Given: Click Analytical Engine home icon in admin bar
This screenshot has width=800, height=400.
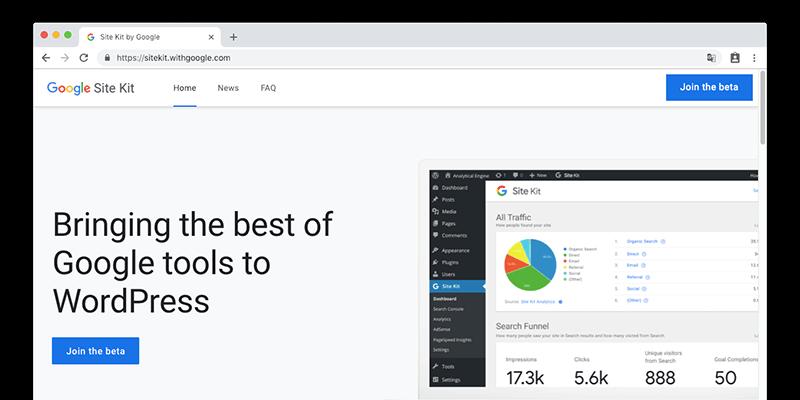Looking at the screenshot, I should 447,175.
